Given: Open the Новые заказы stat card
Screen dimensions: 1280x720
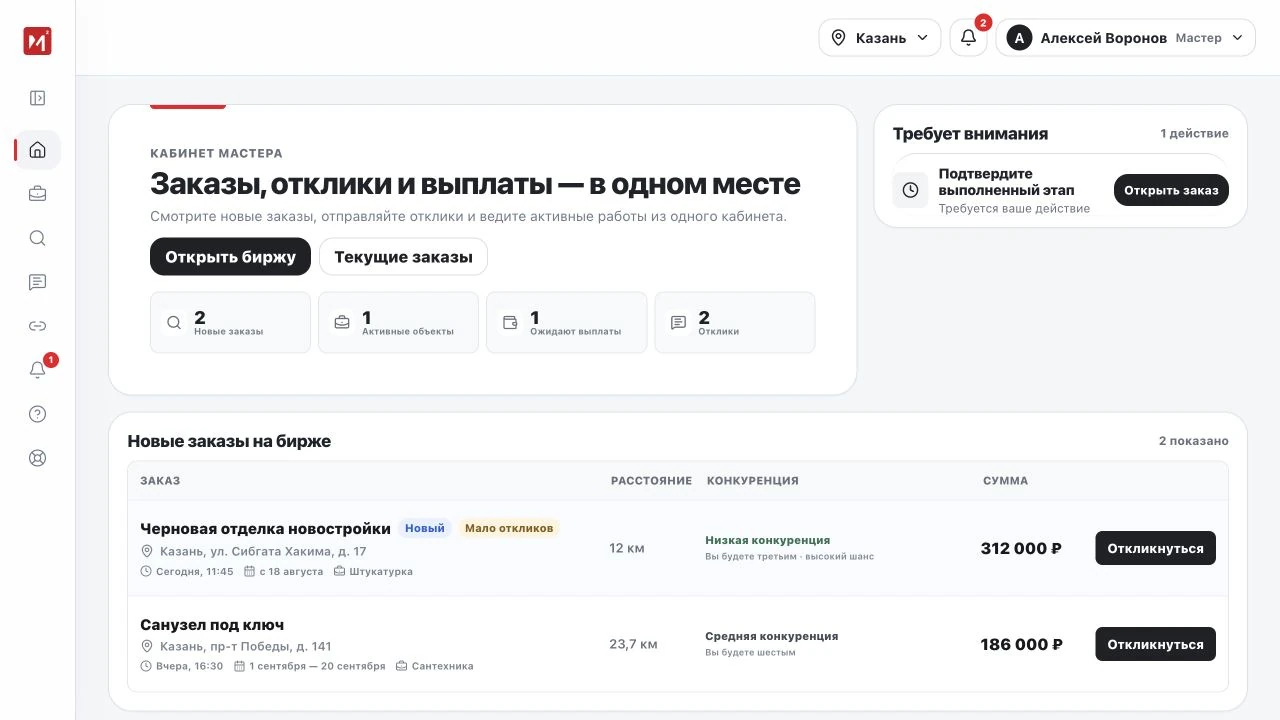Looking at the screenshot, I should click(230, 322).
